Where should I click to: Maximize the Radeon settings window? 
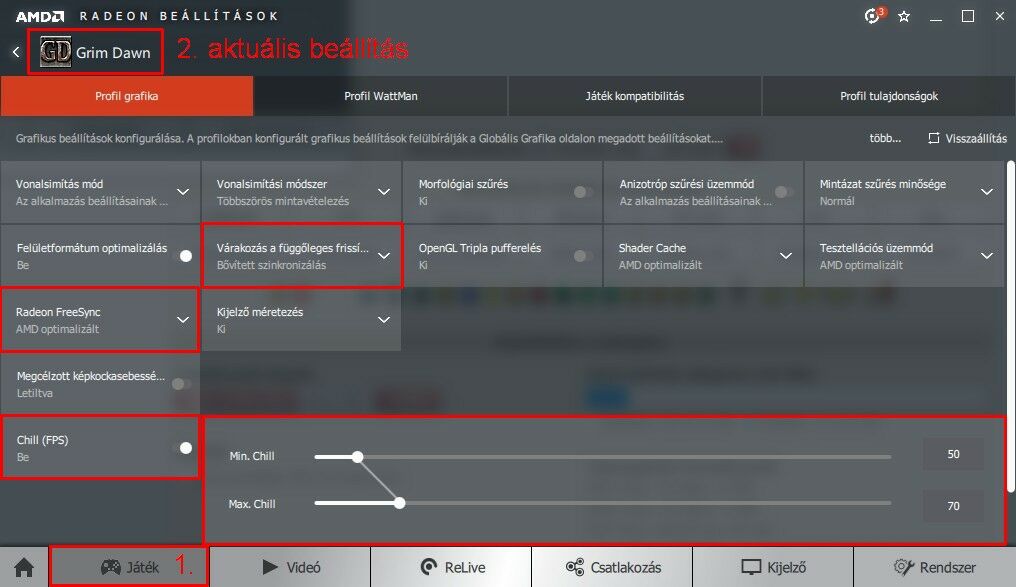[967, 16]
